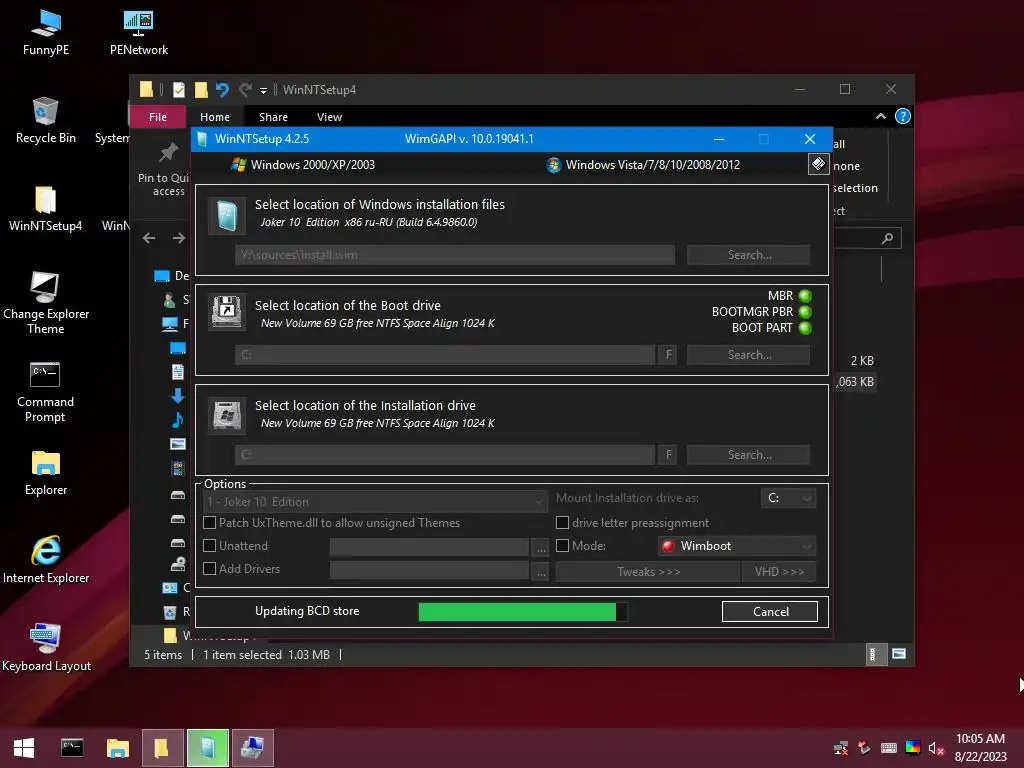
Task: Open Change Explorer Theme shortcut
Action: (46, 303)
